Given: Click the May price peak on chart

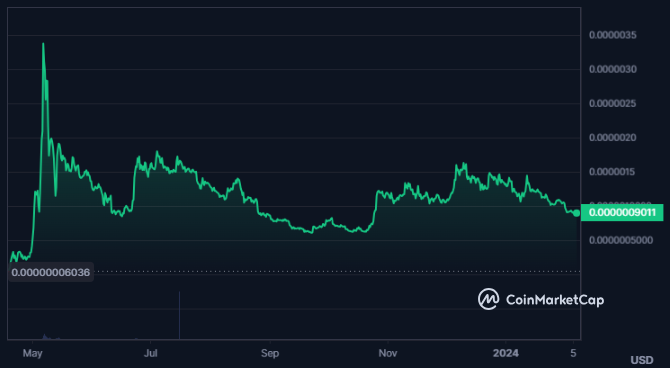Looking at the screenshot, I should (x=43, y=43).
